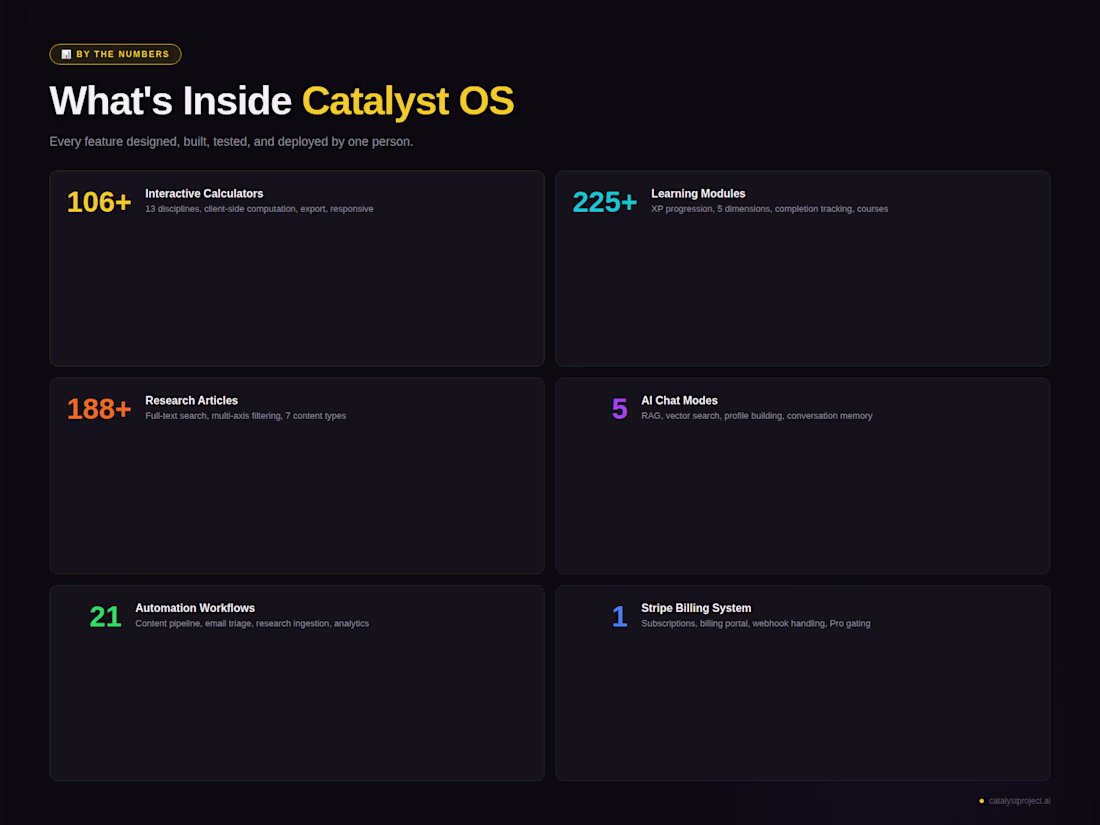Select the orange 106+ statistic
This screenshot has height=825, width=1100.
tap(98, 202)
